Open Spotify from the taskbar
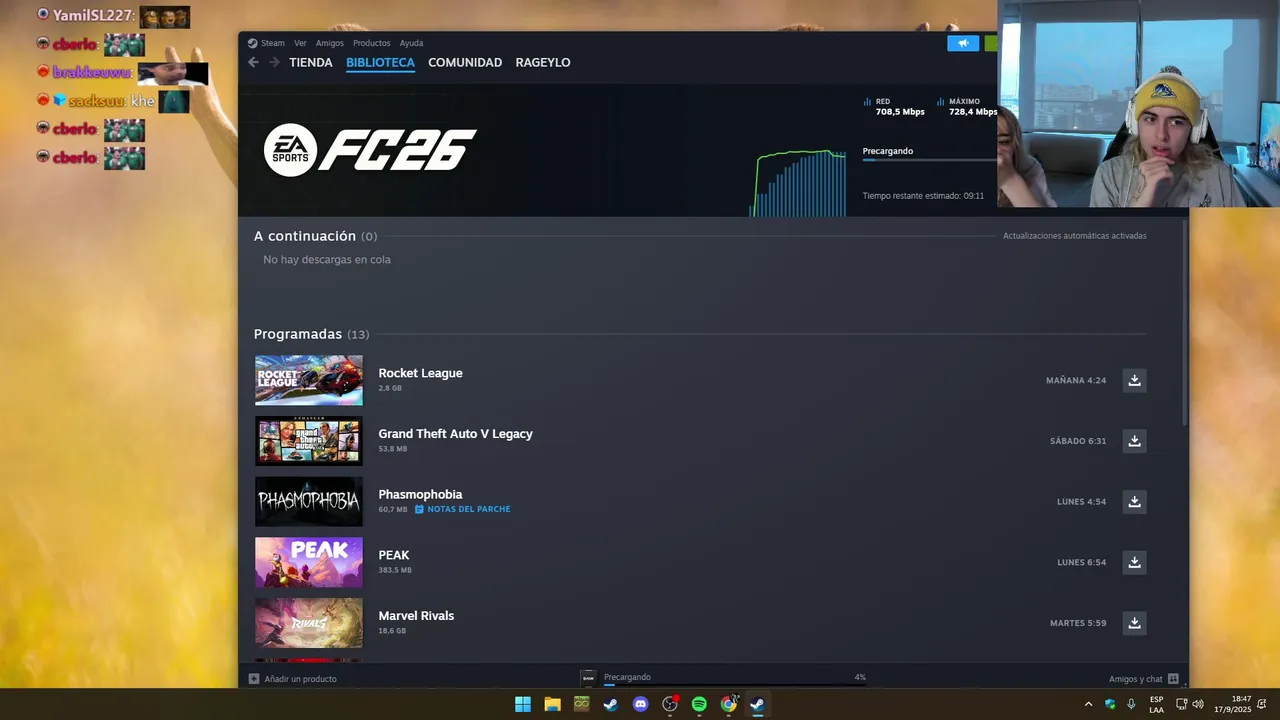The image size is (1280, 720). (x=699, y=704)
